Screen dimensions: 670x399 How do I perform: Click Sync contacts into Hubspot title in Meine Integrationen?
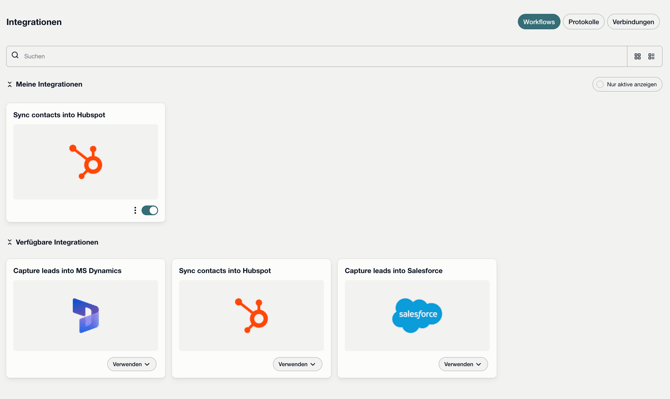(x=59, y=114)
